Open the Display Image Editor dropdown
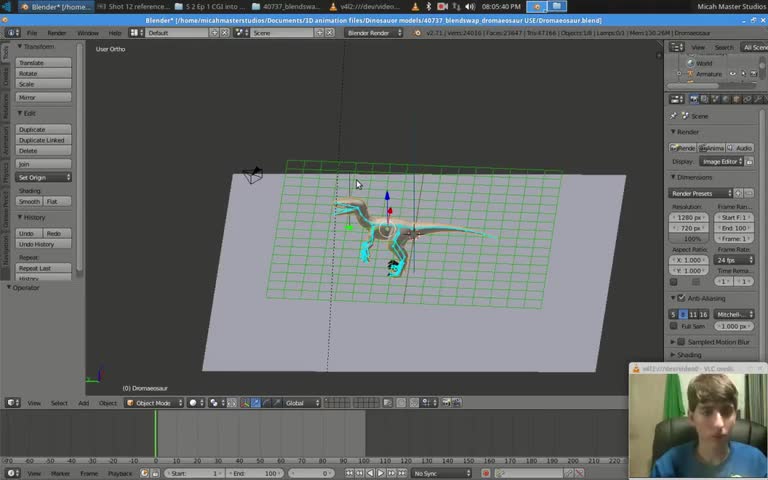This screenshot has width=768, height=480. (721, 162)
